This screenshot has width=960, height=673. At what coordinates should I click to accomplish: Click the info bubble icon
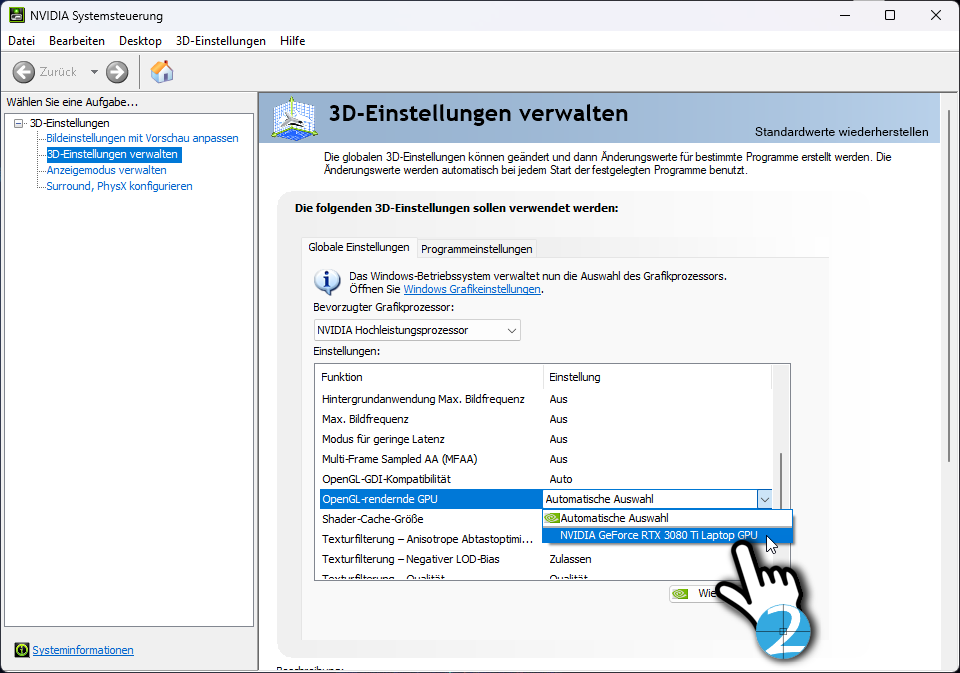[327, 282]
